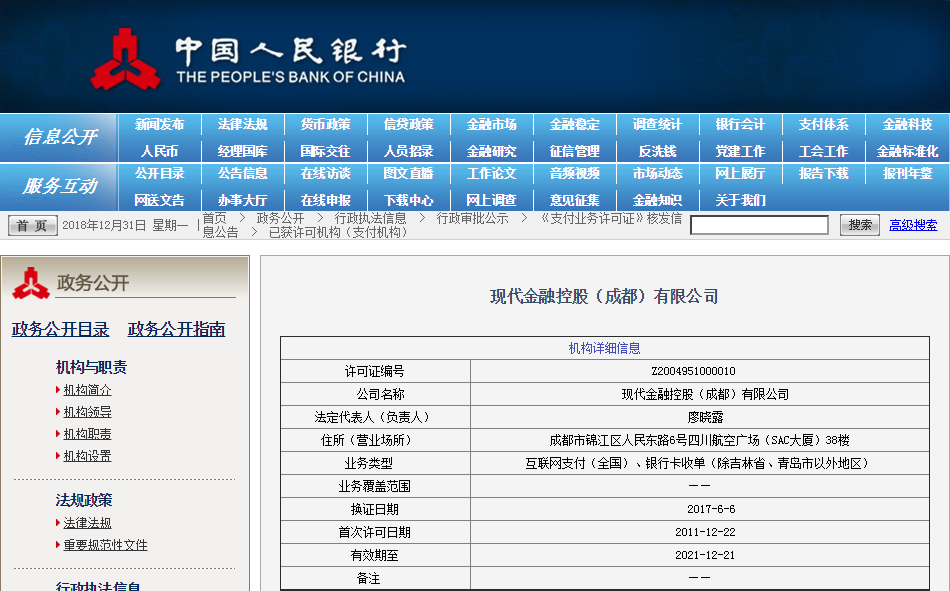Image resolution: width=950 pixels, height=591 pixels.
Task: Click the 搜索 search button
Action: [858, 225]
